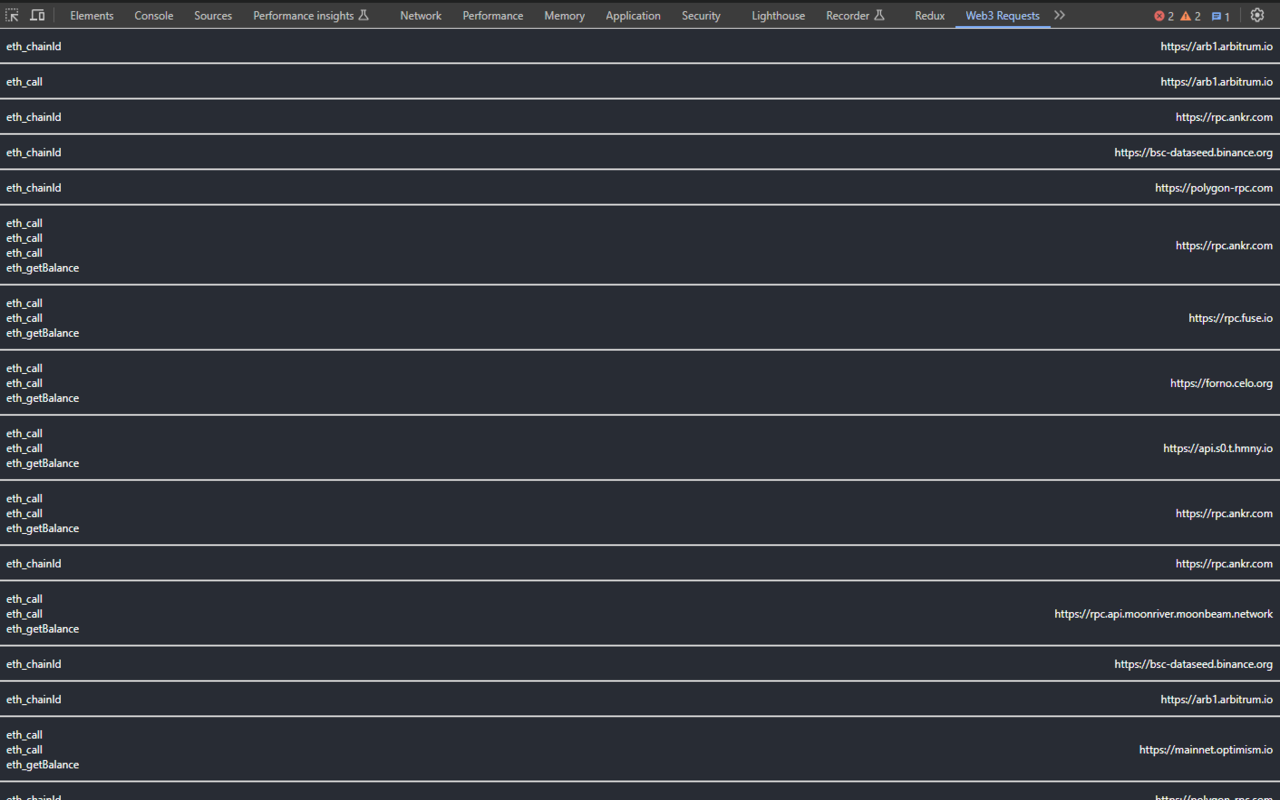The height and width of the screenshot is (800, 1280).
Task: Click the https://rpc.fuse.io link
Action: (1231, 318)
